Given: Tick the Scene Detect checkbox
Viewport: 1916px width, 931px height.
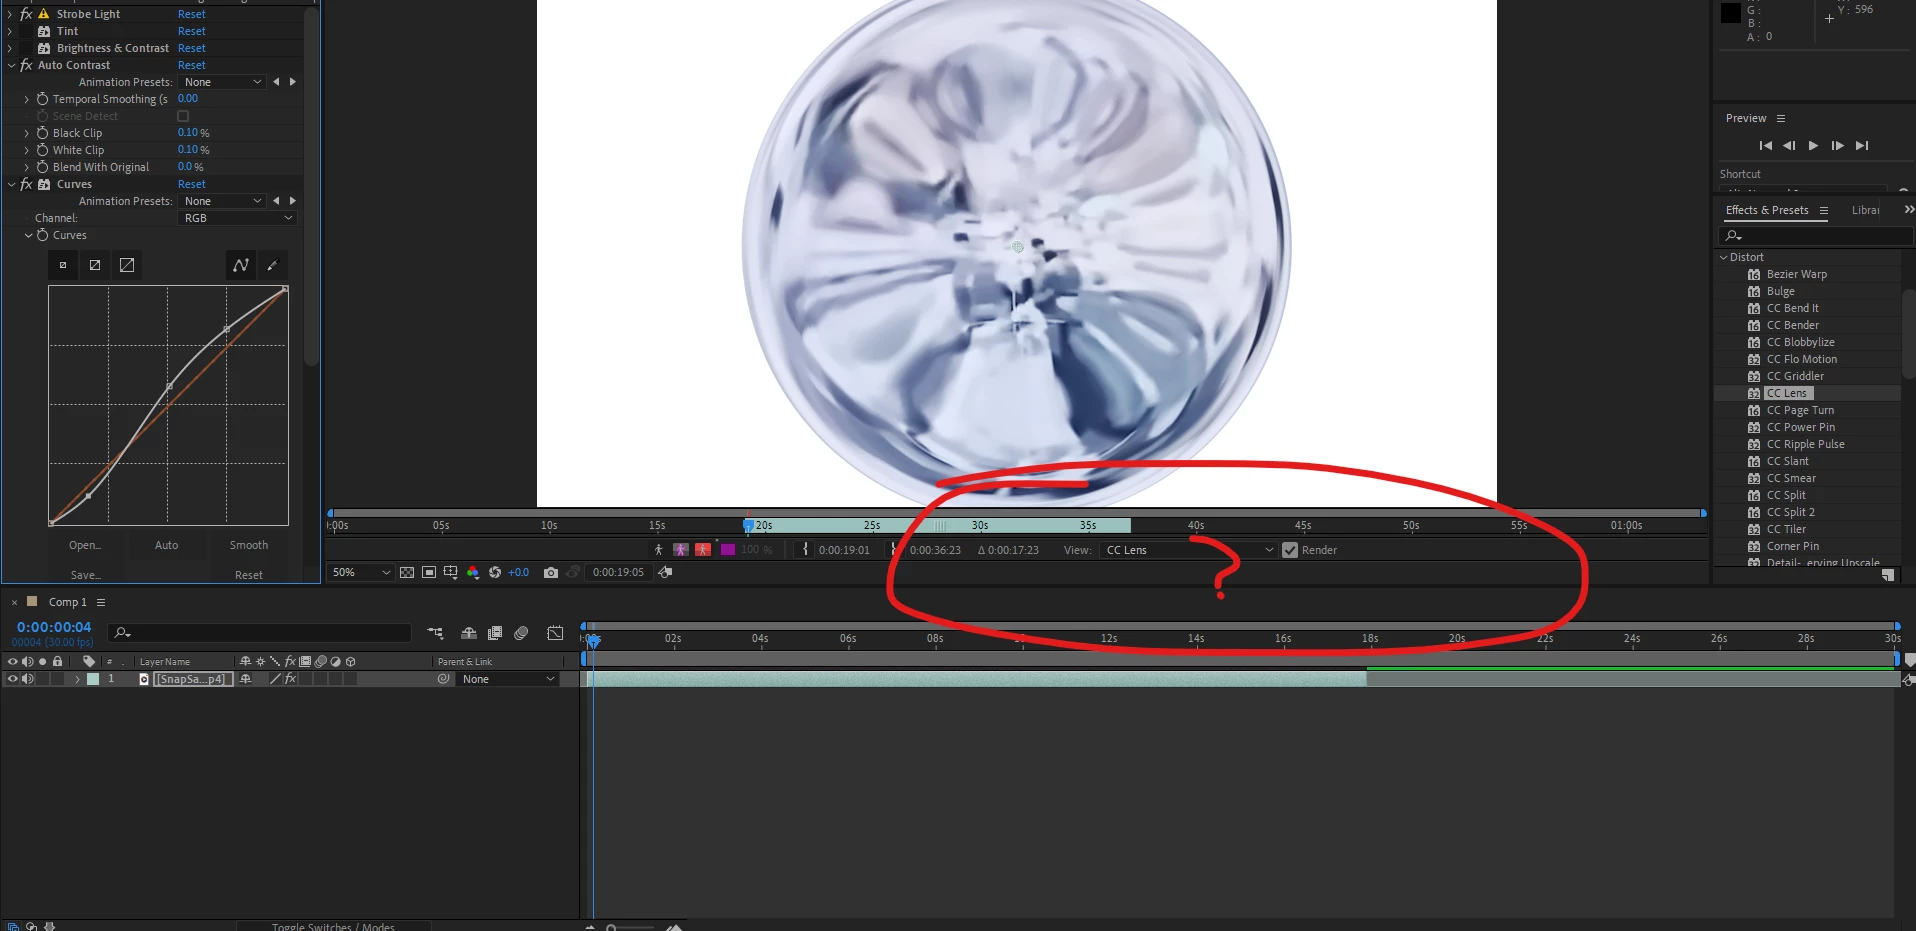Looking at the screenshot, I should coord(183,116).
